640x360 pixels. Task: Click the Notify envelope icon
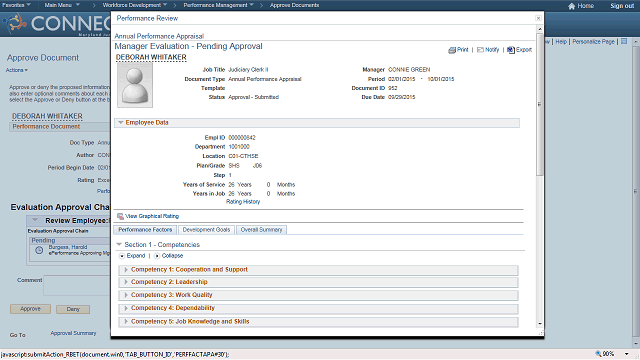pyautogui.click(x=480, y=50)
